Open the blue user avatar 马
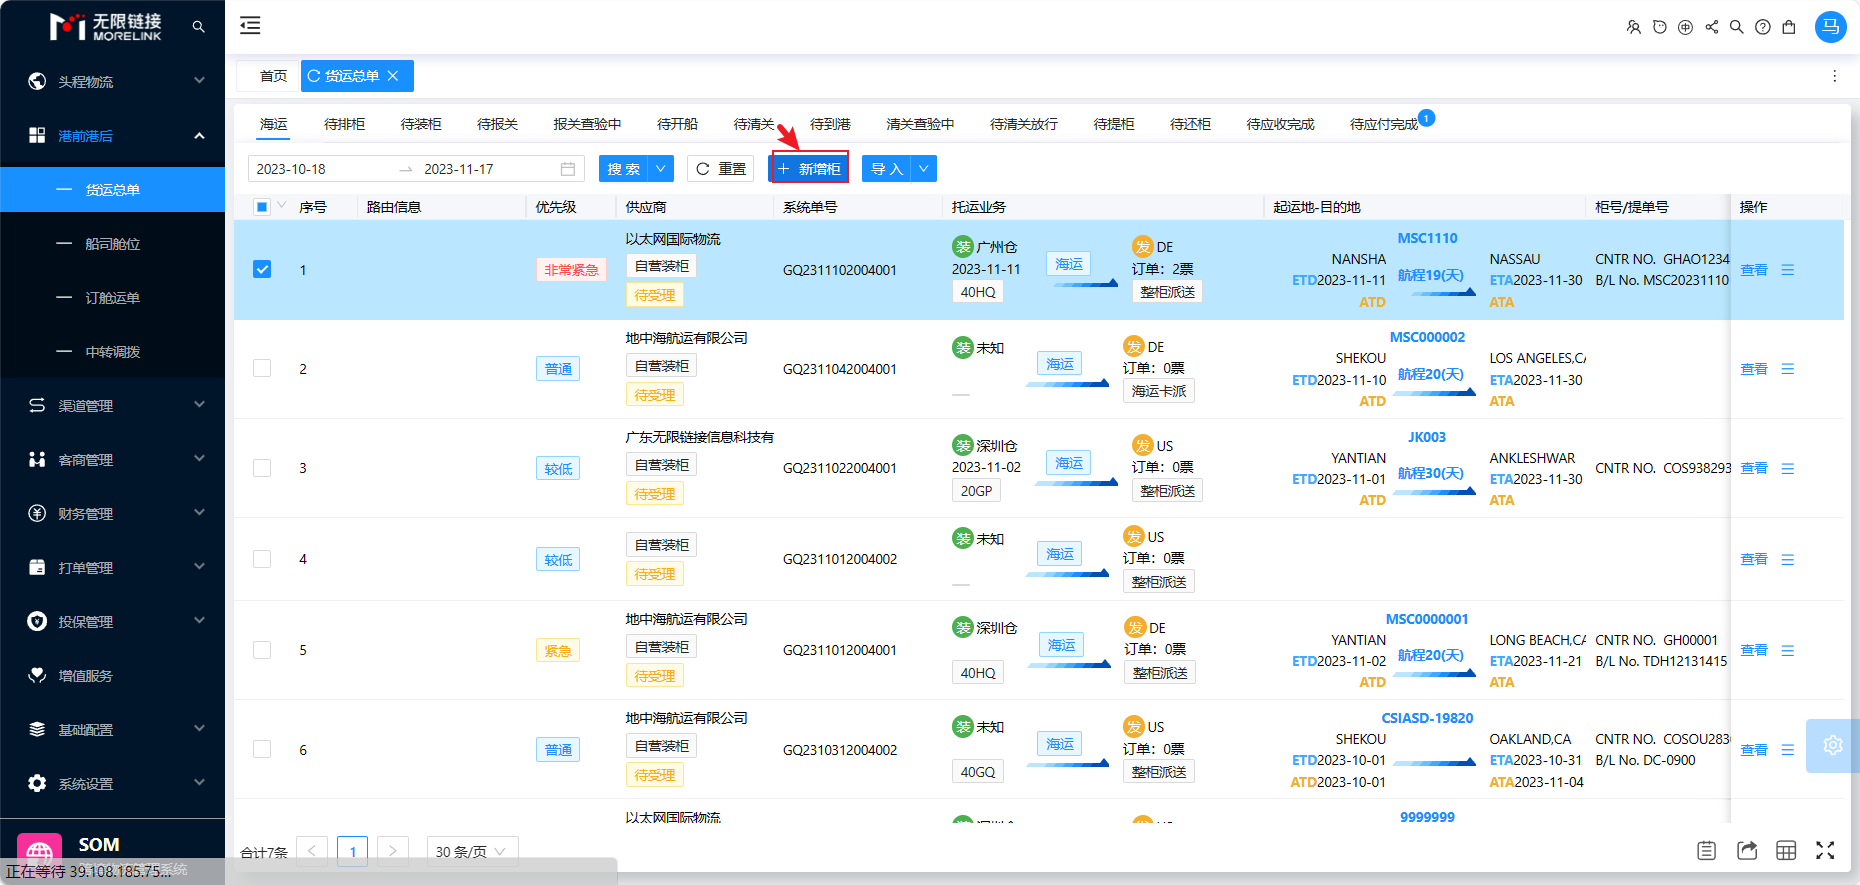The height and width of the screenshot is (885, 1860). click(1830, 27)
